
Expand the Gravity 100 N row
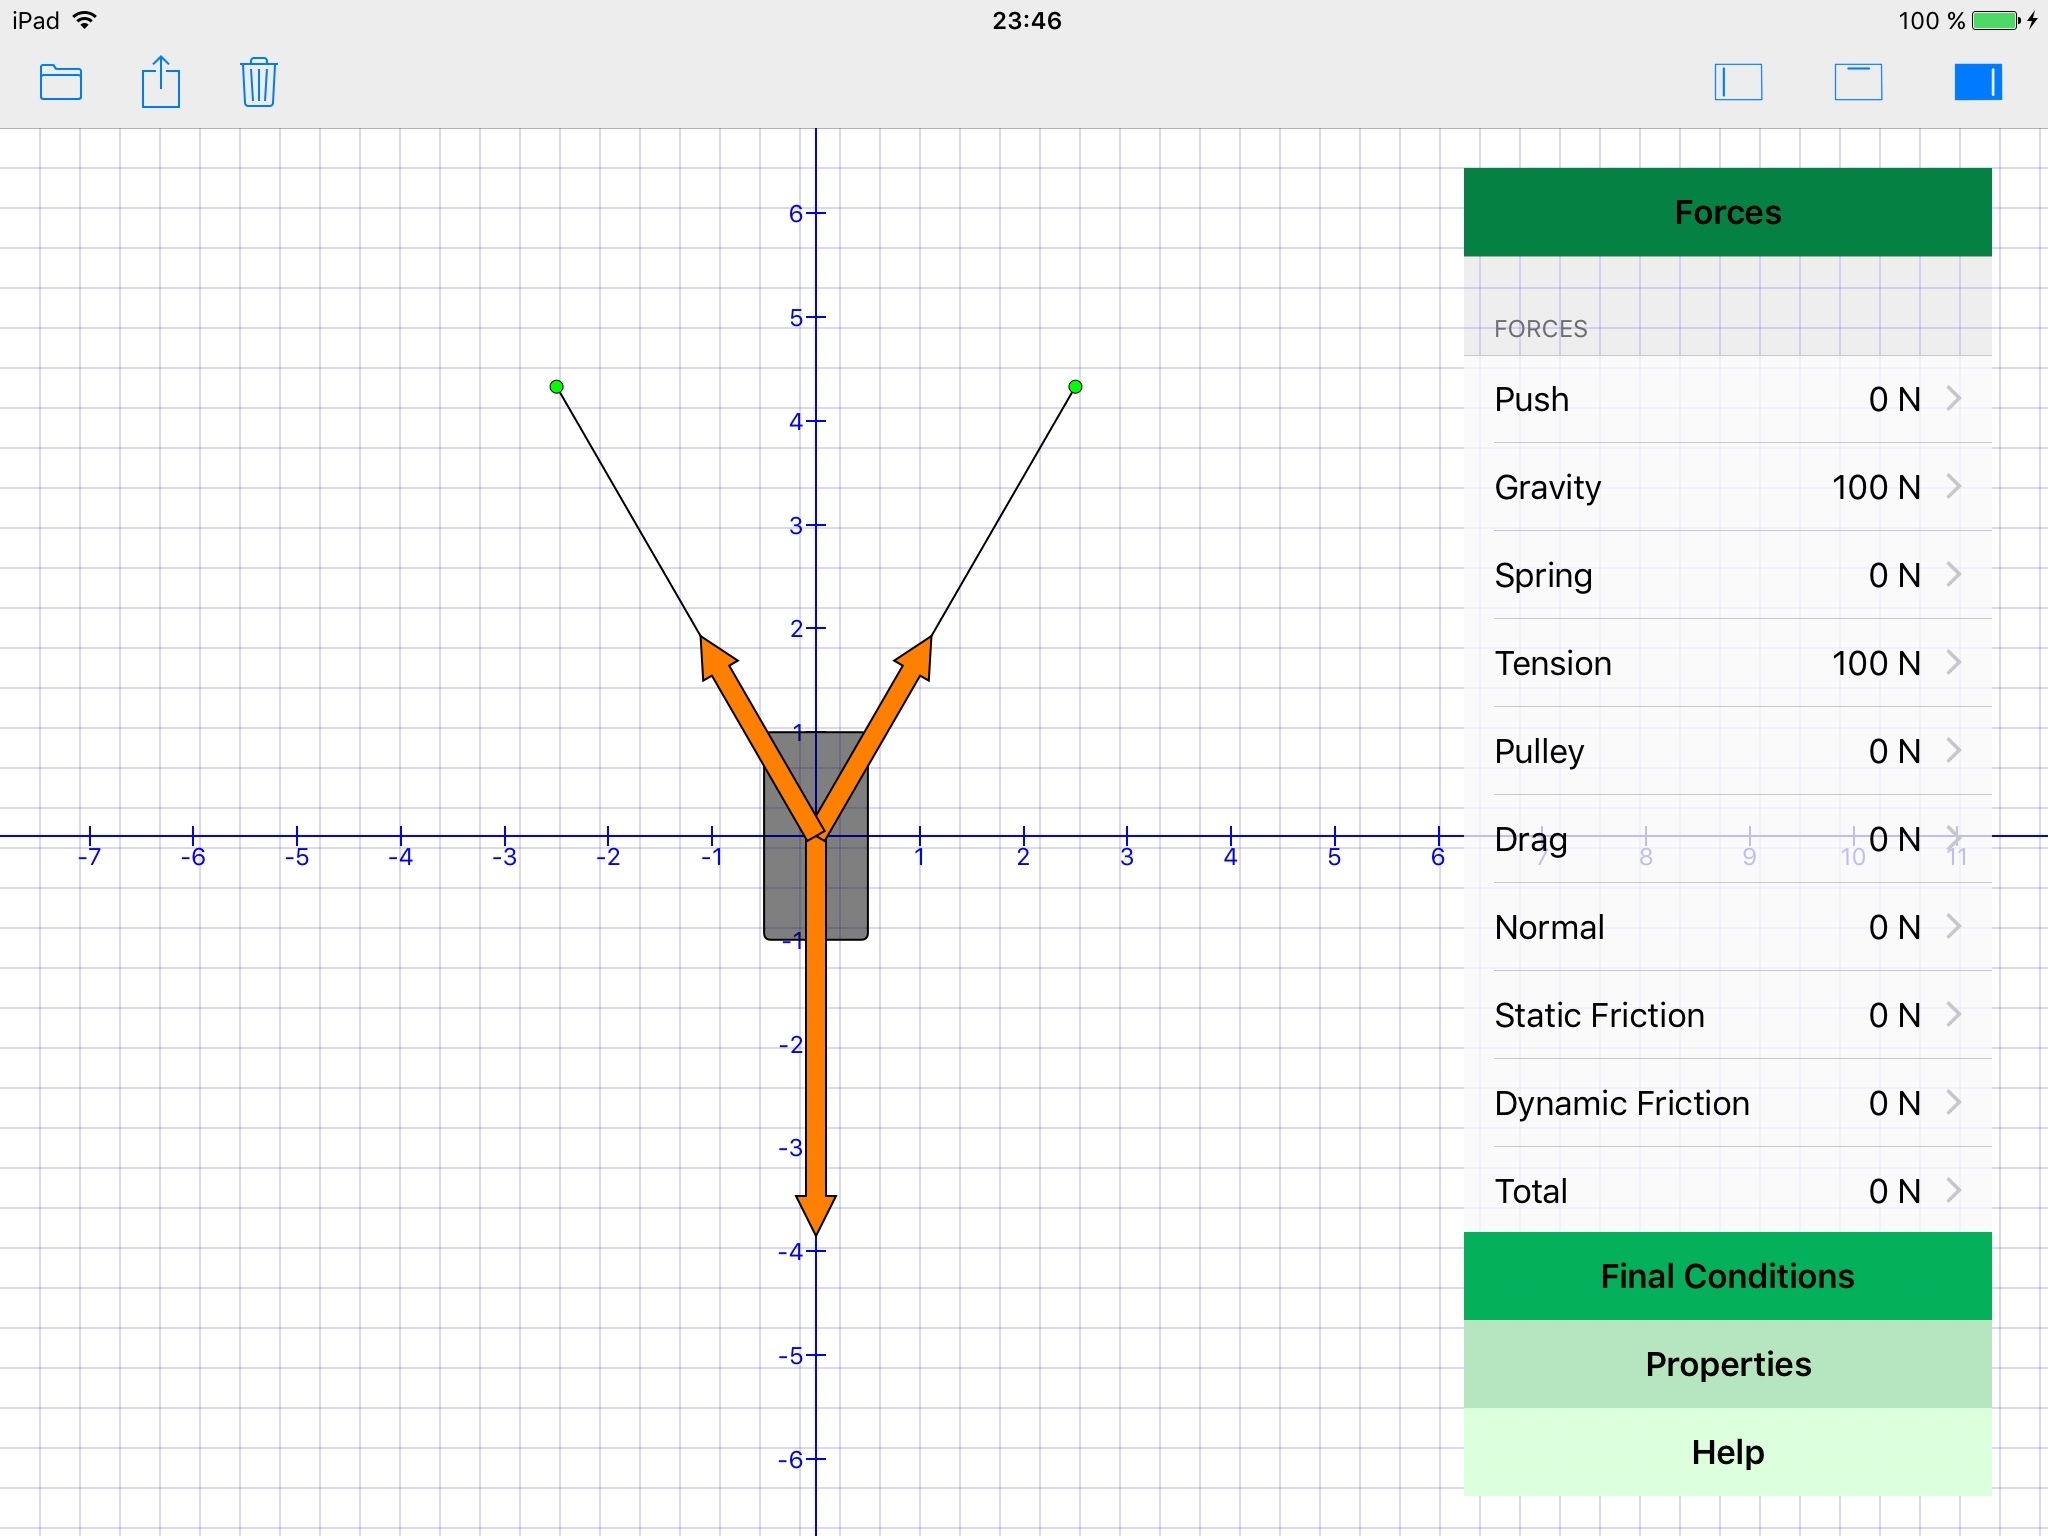click(x=1727, y=487)
